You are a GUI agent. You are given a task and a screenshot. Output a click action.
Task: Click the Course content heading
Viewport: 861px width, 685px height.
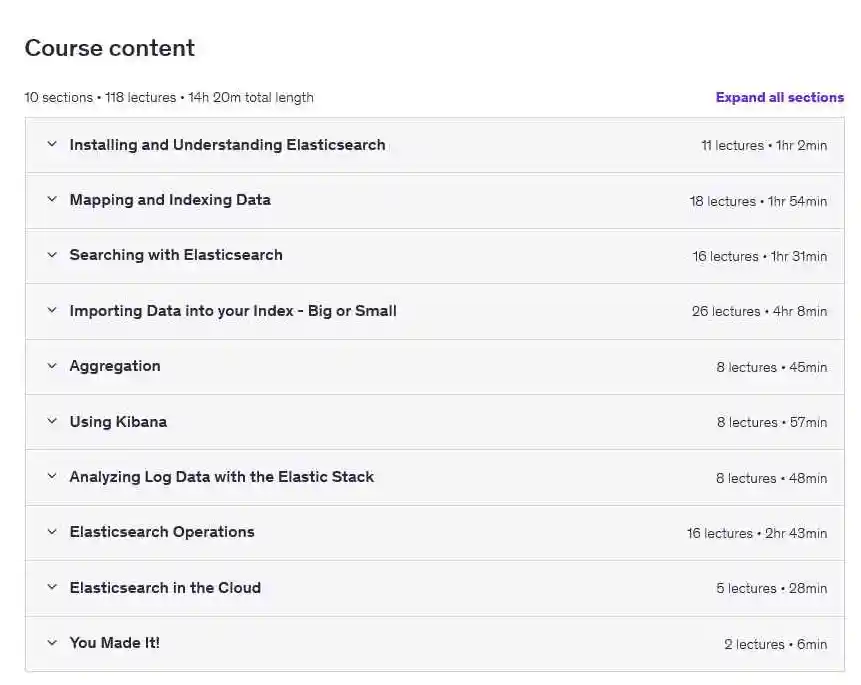110,48
